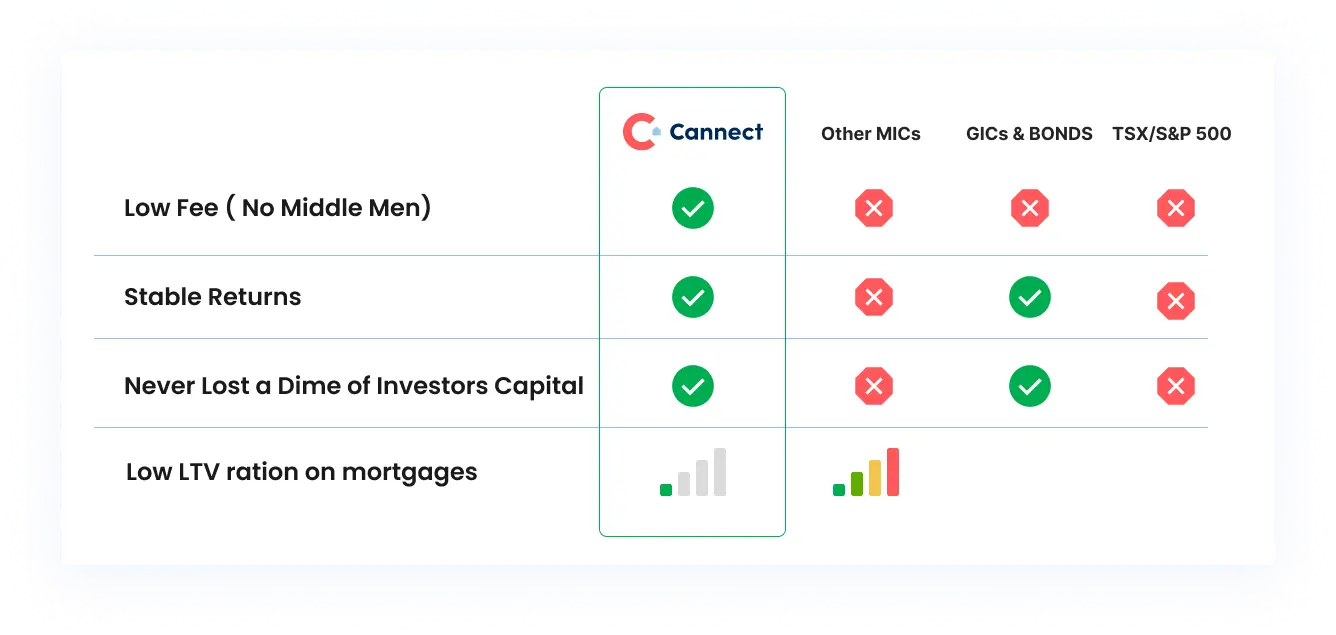The width and height of the screenshot is (1336, 635).
Task: Click Other MICs red X for Never Lost a Dime
Action: 873,386
